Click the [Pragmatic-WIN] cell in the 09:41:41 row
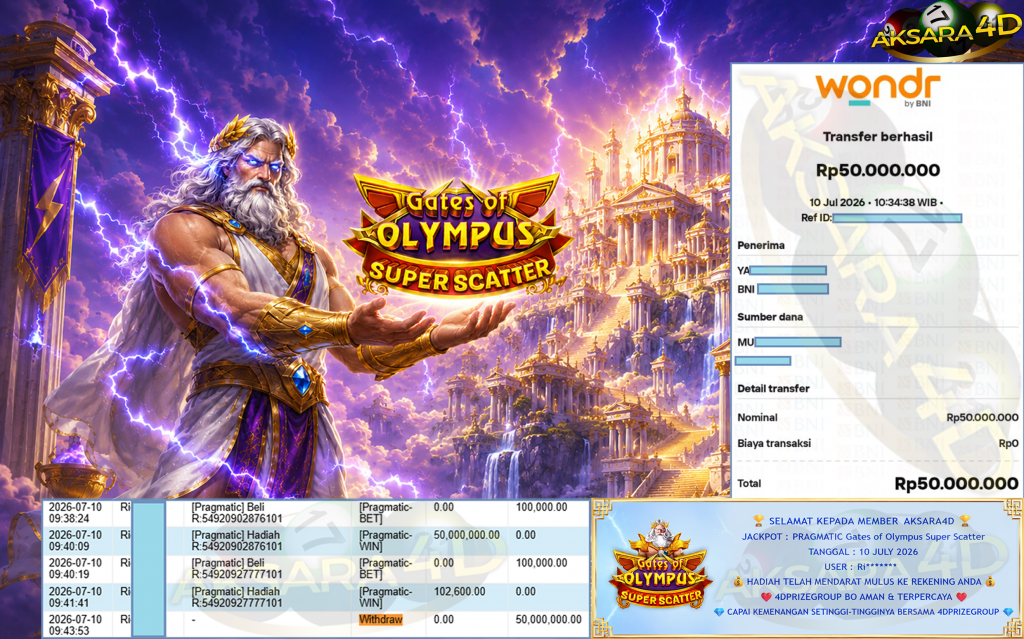Screen dimensions: 1024x639 click(385, 597)
